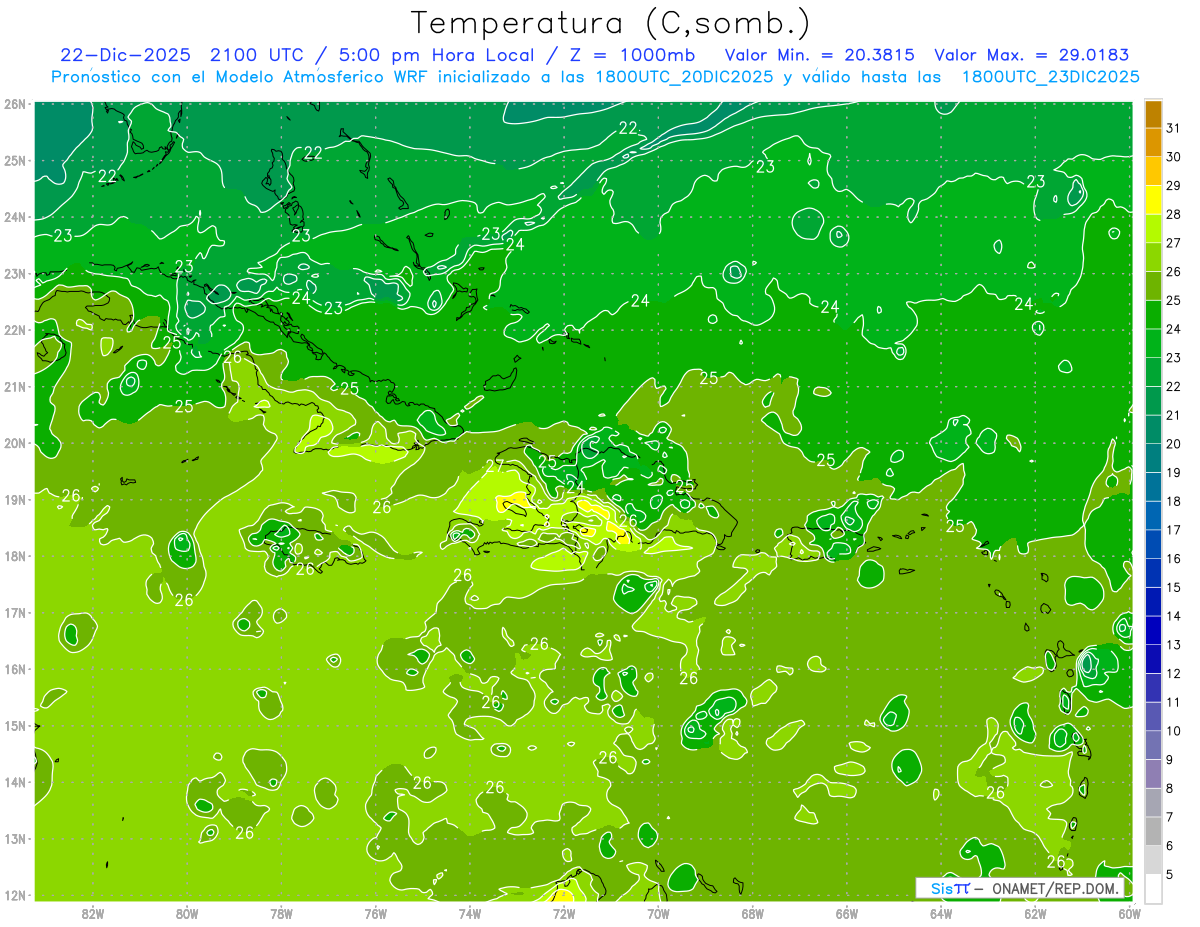Click the legend value '15'

tap(1174, 588)
